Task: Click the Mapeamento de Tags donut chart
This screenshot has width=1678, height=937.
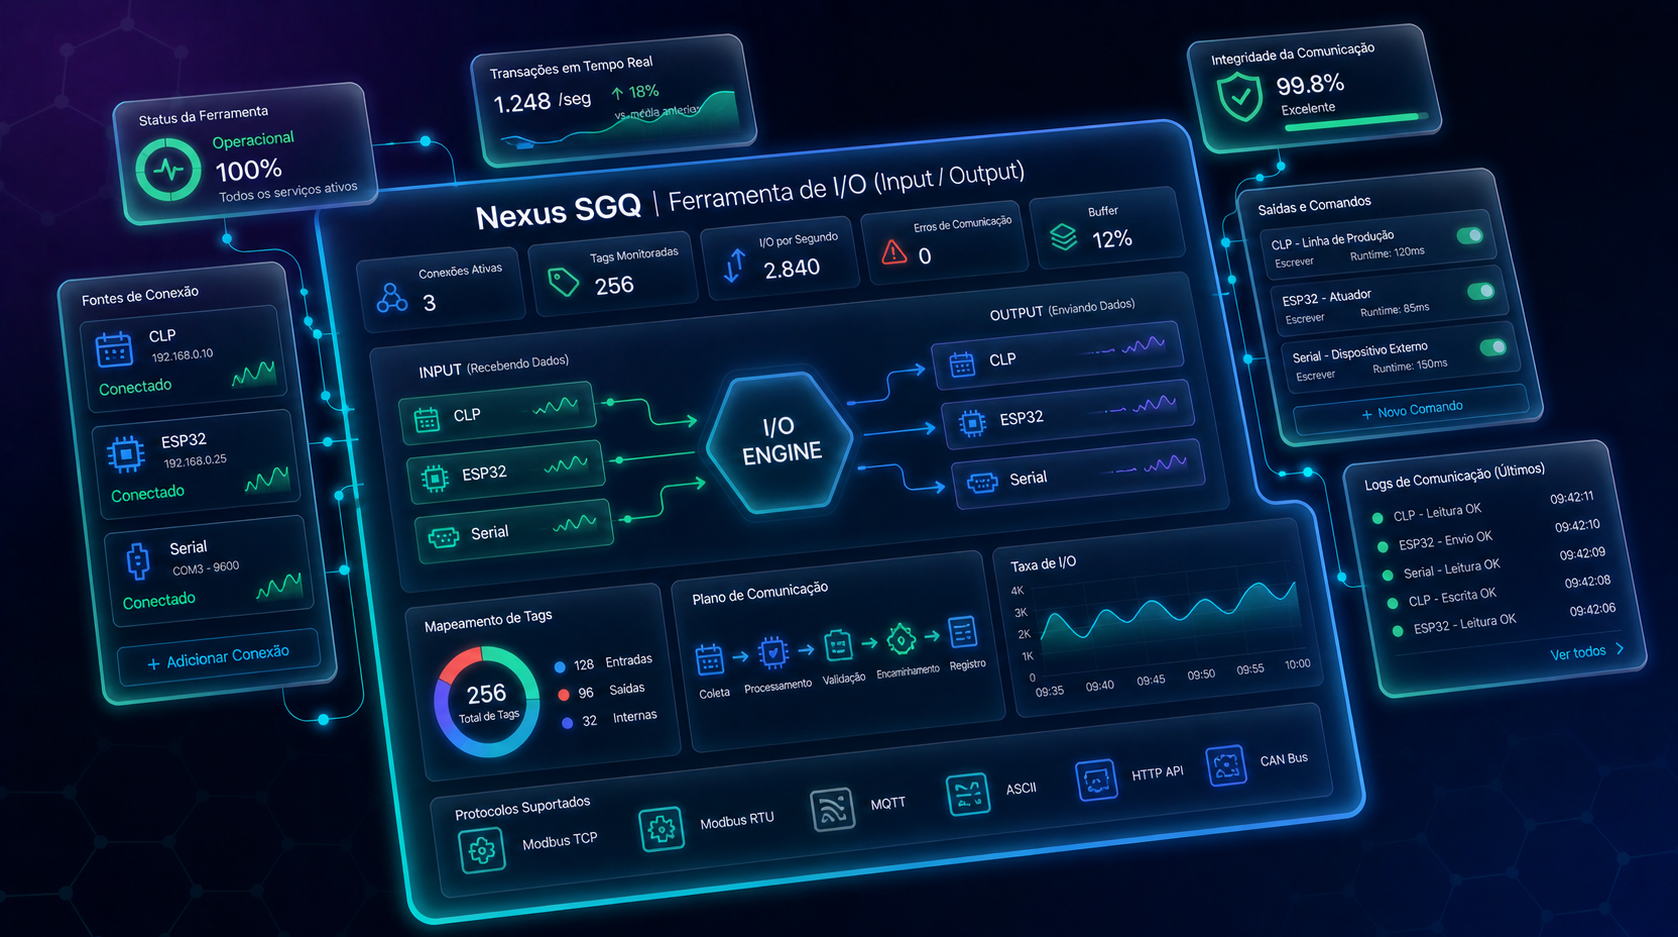Action: [487, 701]
